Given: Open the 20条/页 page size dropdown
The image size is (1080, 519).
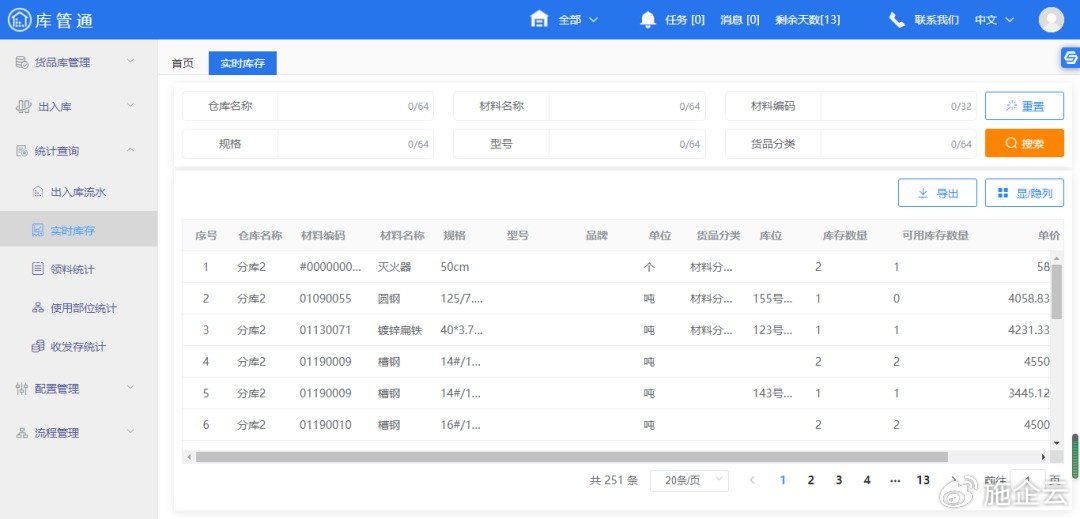Looking at the screenshot, I should click(689, 480).
